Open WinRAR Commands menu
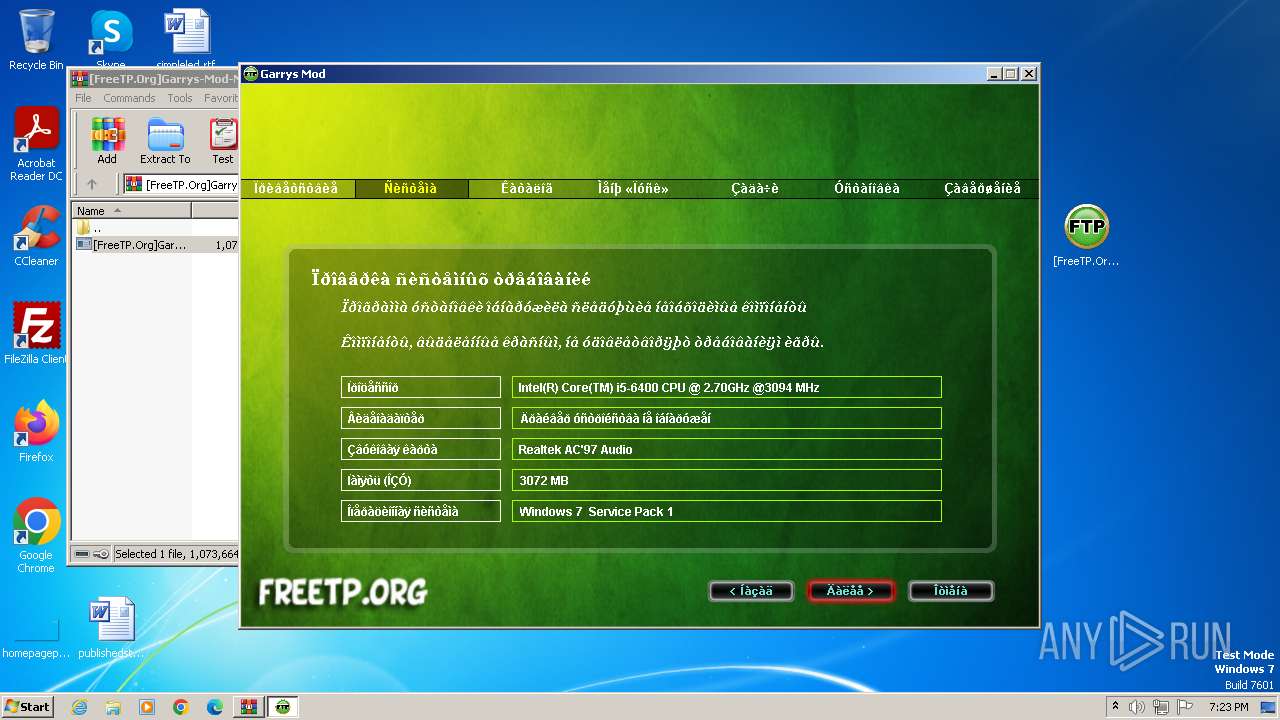Image resolution: width=1280 pixels, height=720 pixels. (x=129, y=98)
